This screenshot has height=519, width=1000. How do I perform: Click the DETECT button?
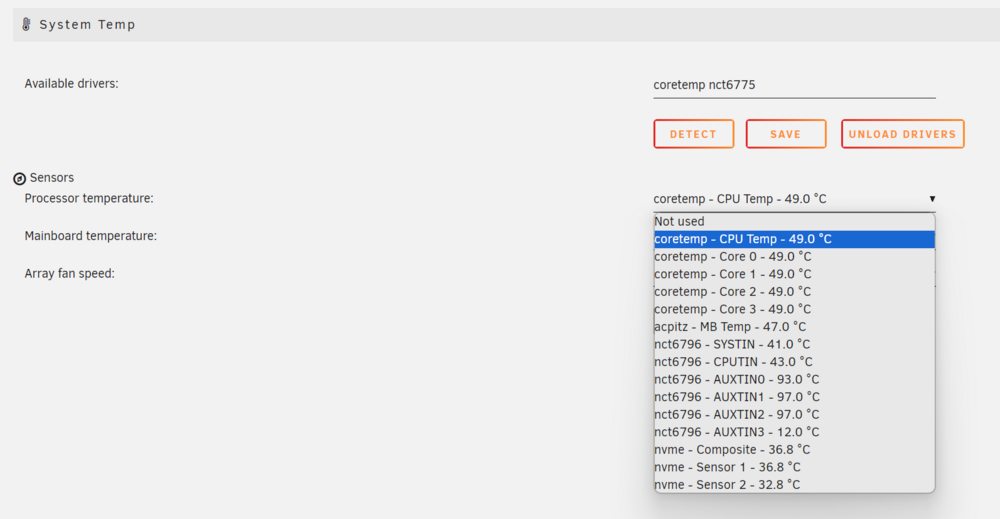pos(693,134)
